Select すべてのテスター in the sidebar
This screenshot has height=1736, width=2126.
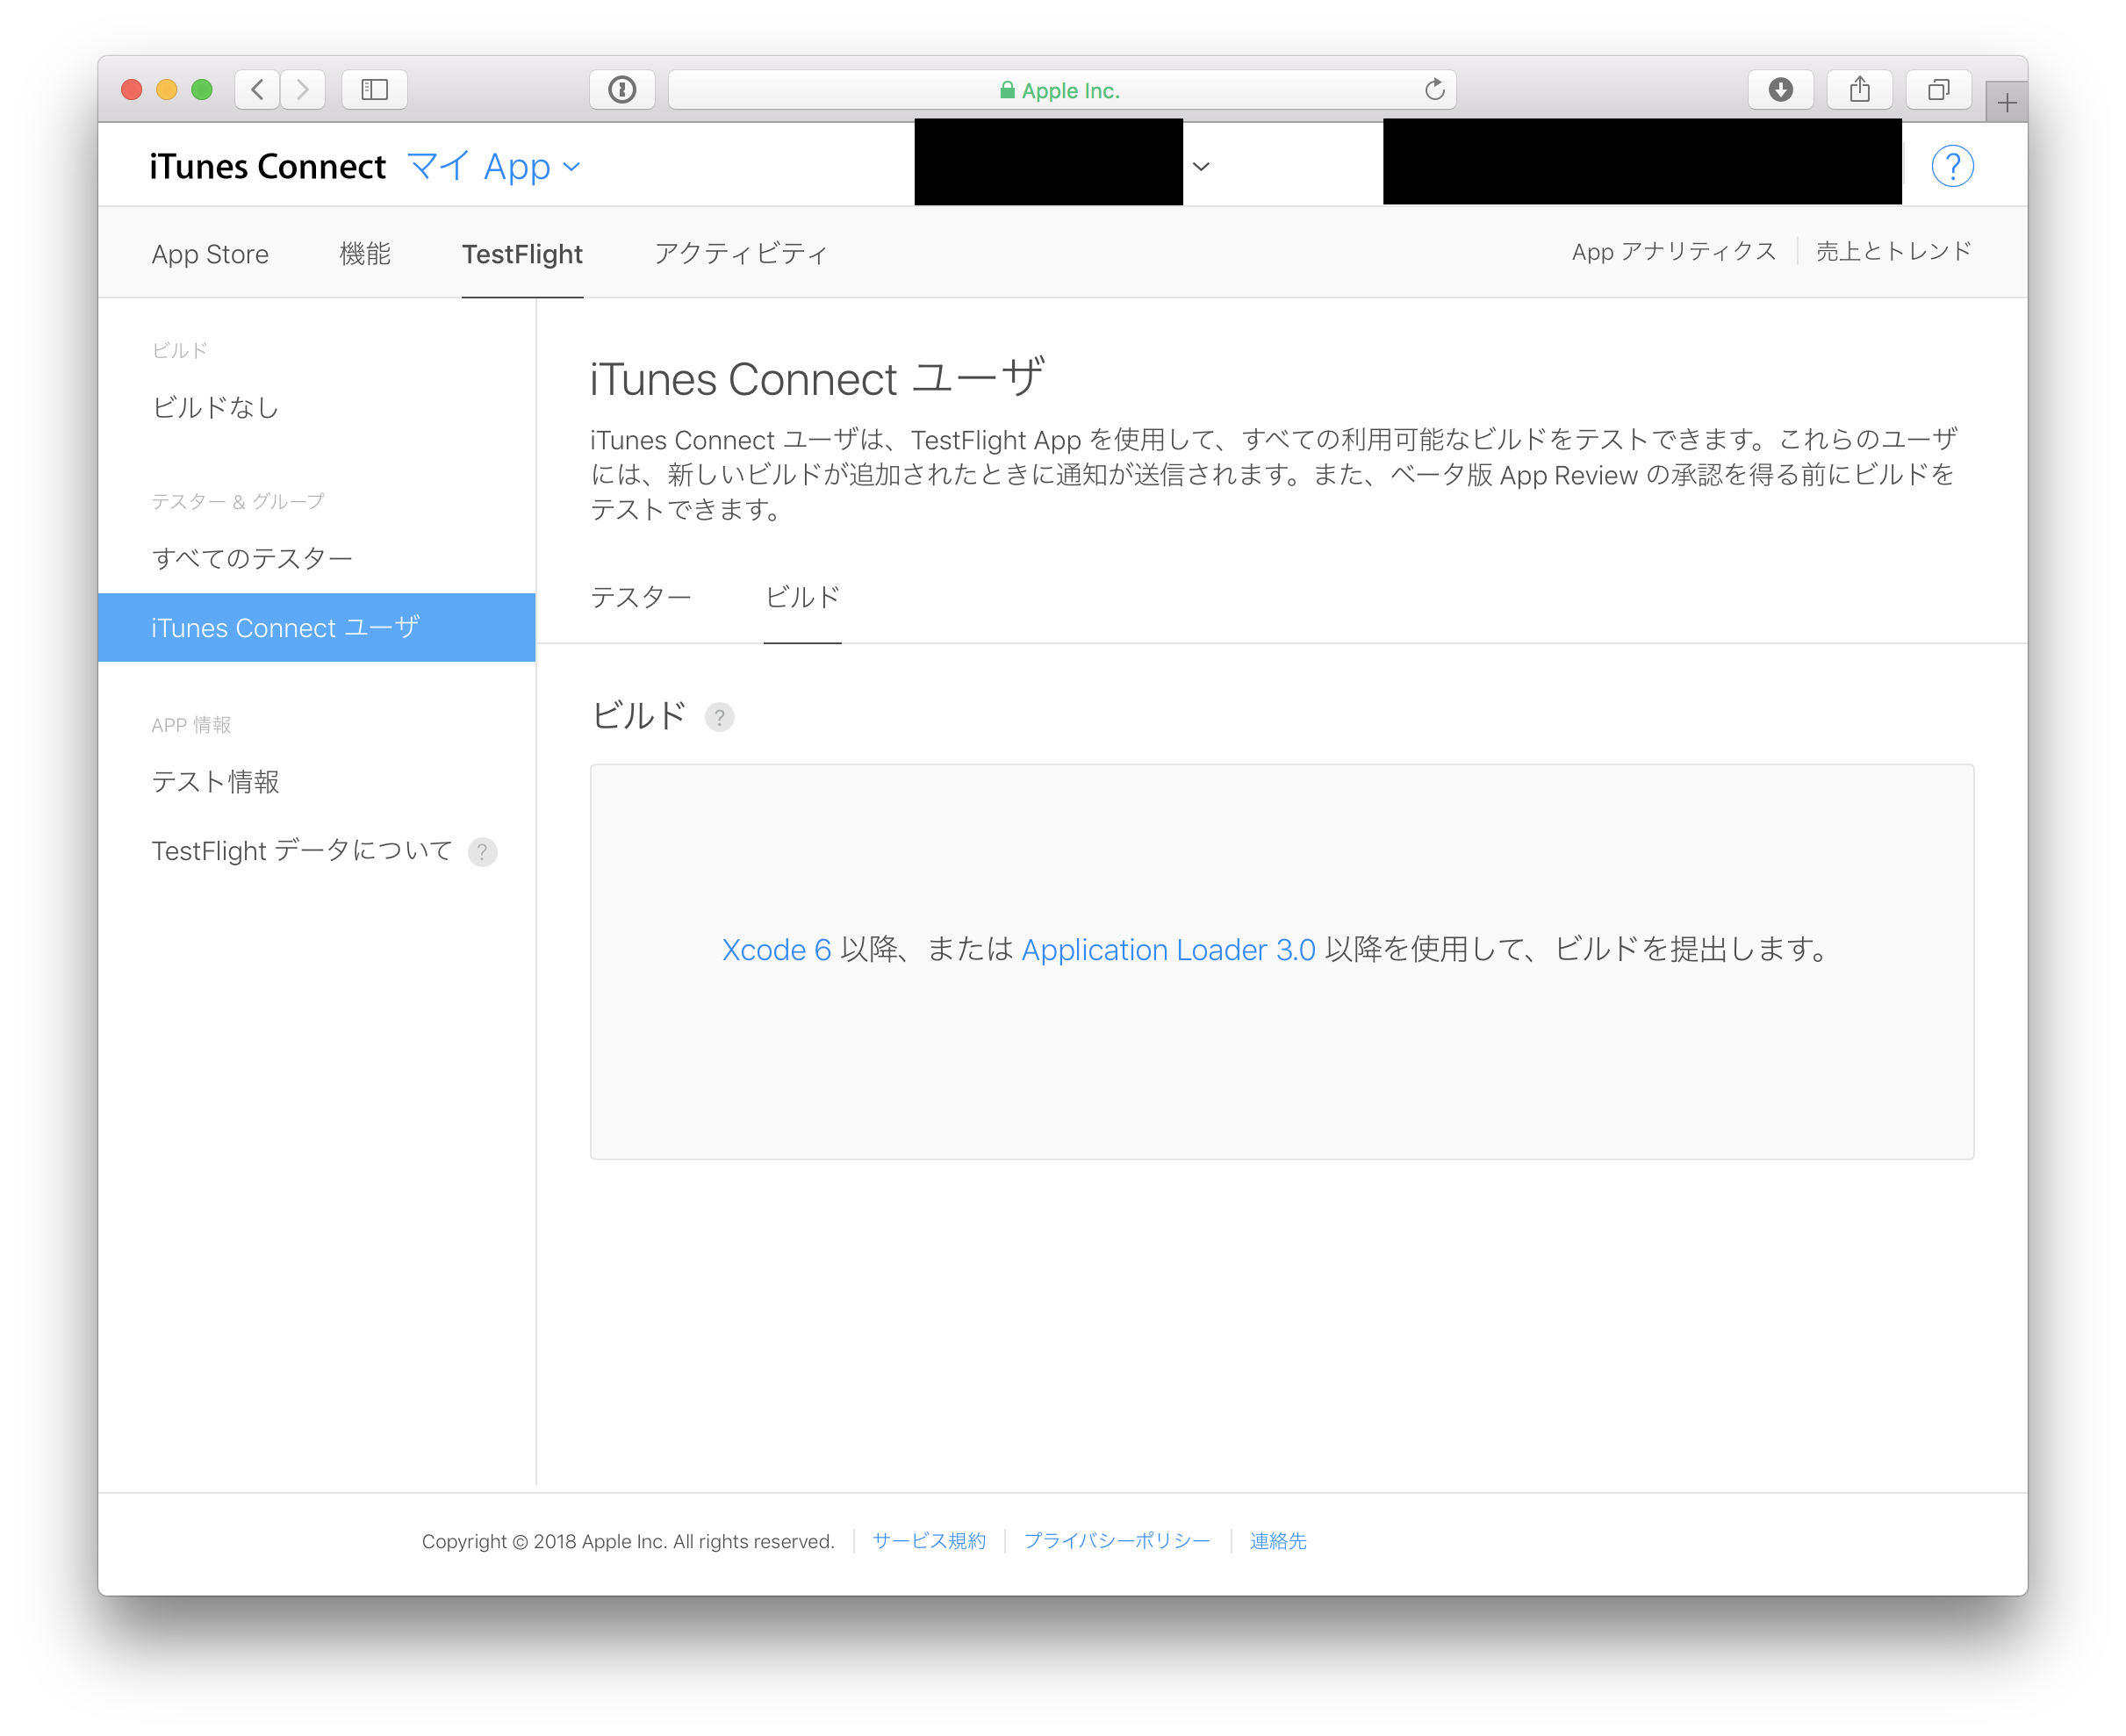click(x=251, y=557)
